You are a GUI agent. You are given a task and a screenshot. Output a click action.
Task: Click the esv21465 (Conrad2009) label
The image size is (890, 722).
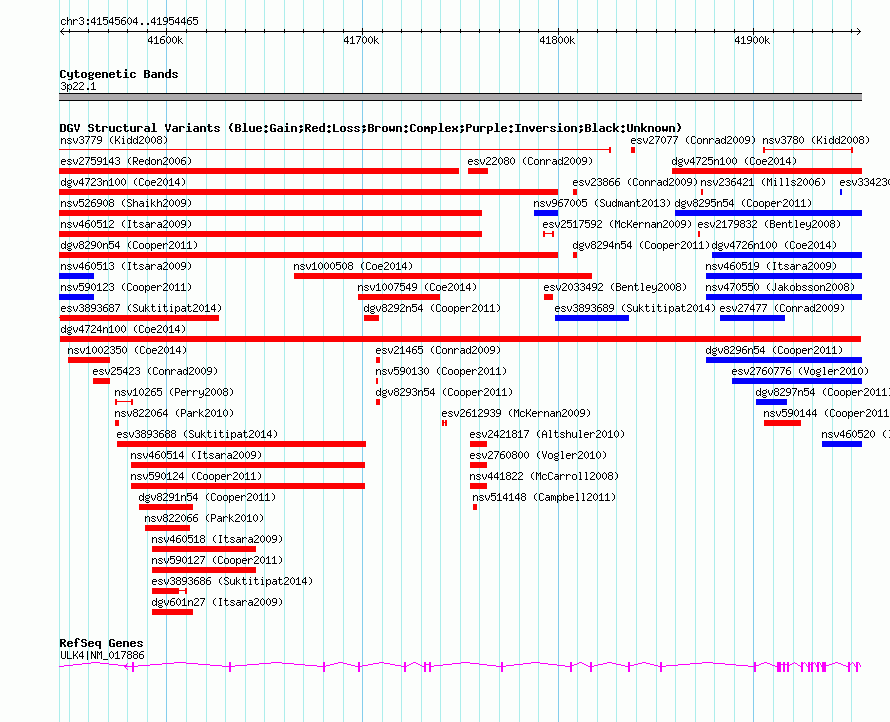(x=438, y=350)
